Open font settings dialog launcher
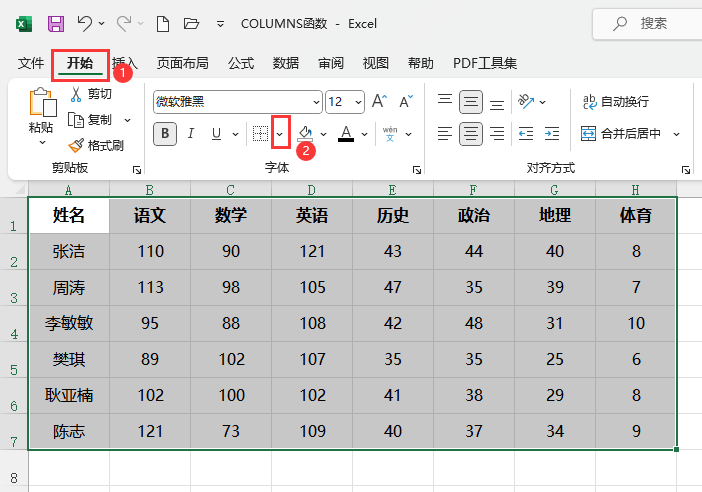 tap(417, 170)
